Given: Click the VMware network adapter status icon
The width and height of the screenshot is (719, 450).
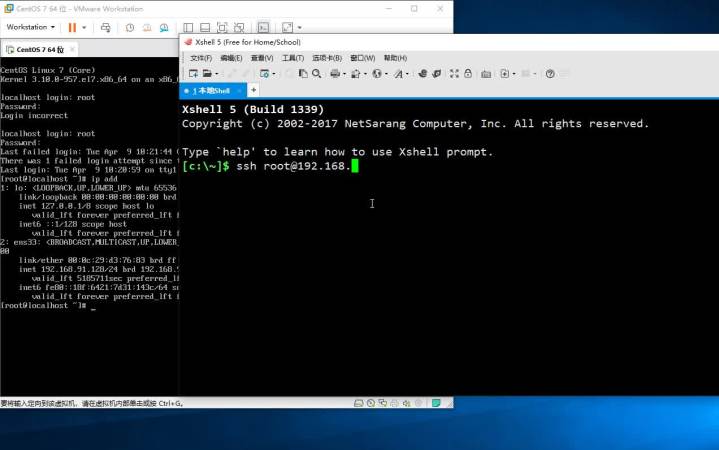Looking at the screenshot, I should (382, 403).
